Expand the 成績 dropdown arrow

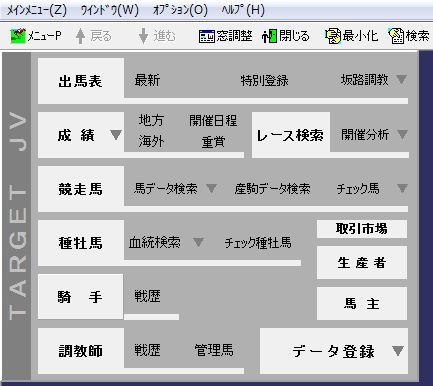[116, 135]
